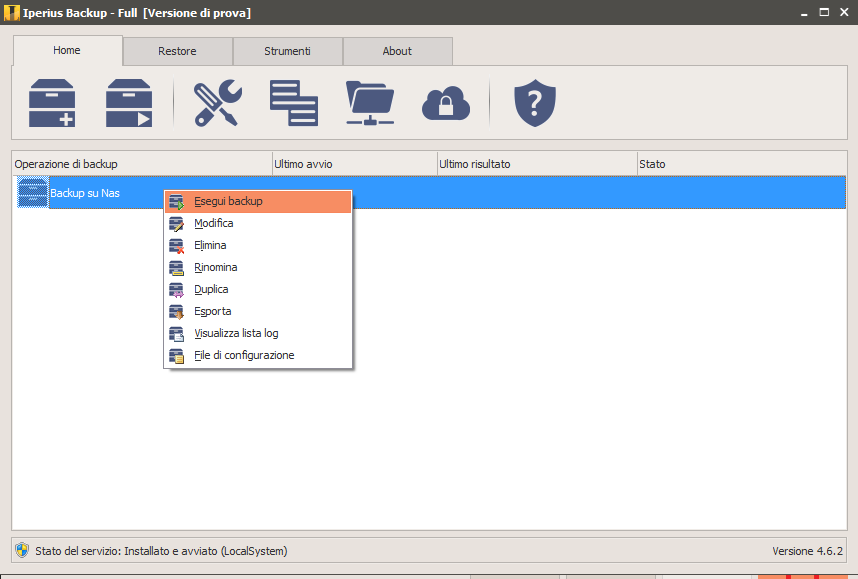
Task: Open the log list document icon
Action: 294,103
